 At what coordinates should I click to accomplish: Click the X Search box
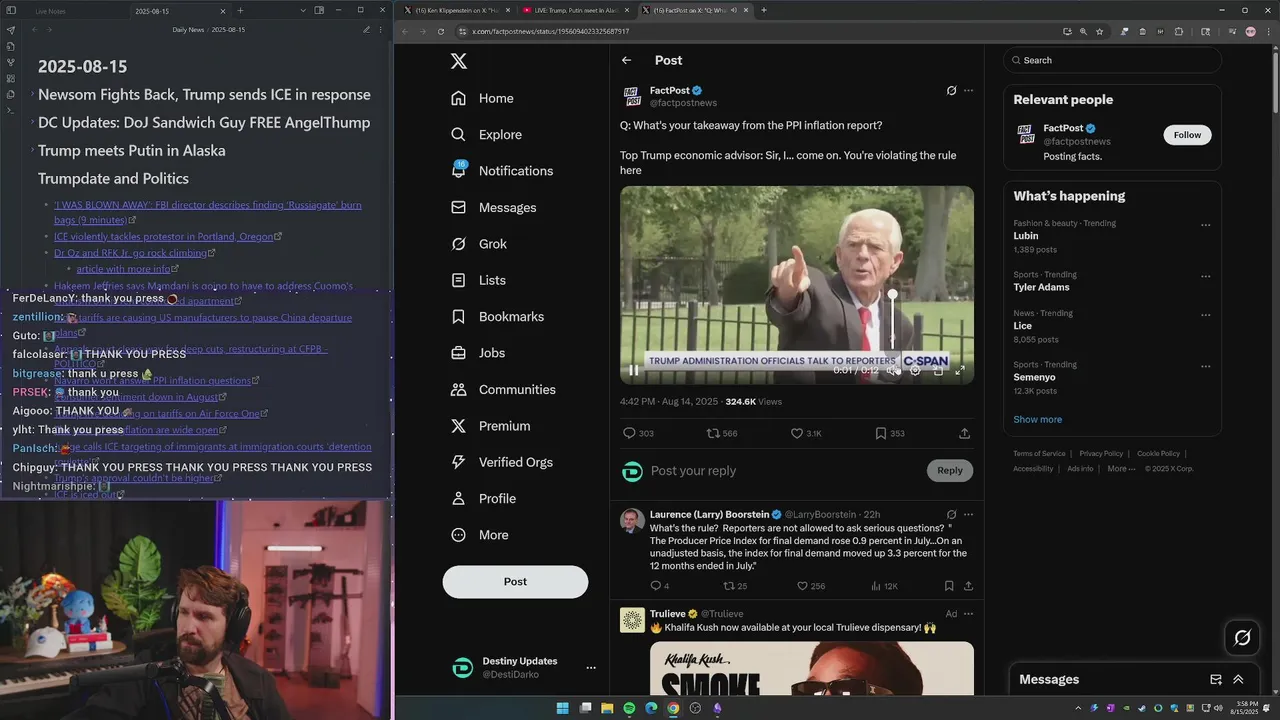coord(1112,60)
